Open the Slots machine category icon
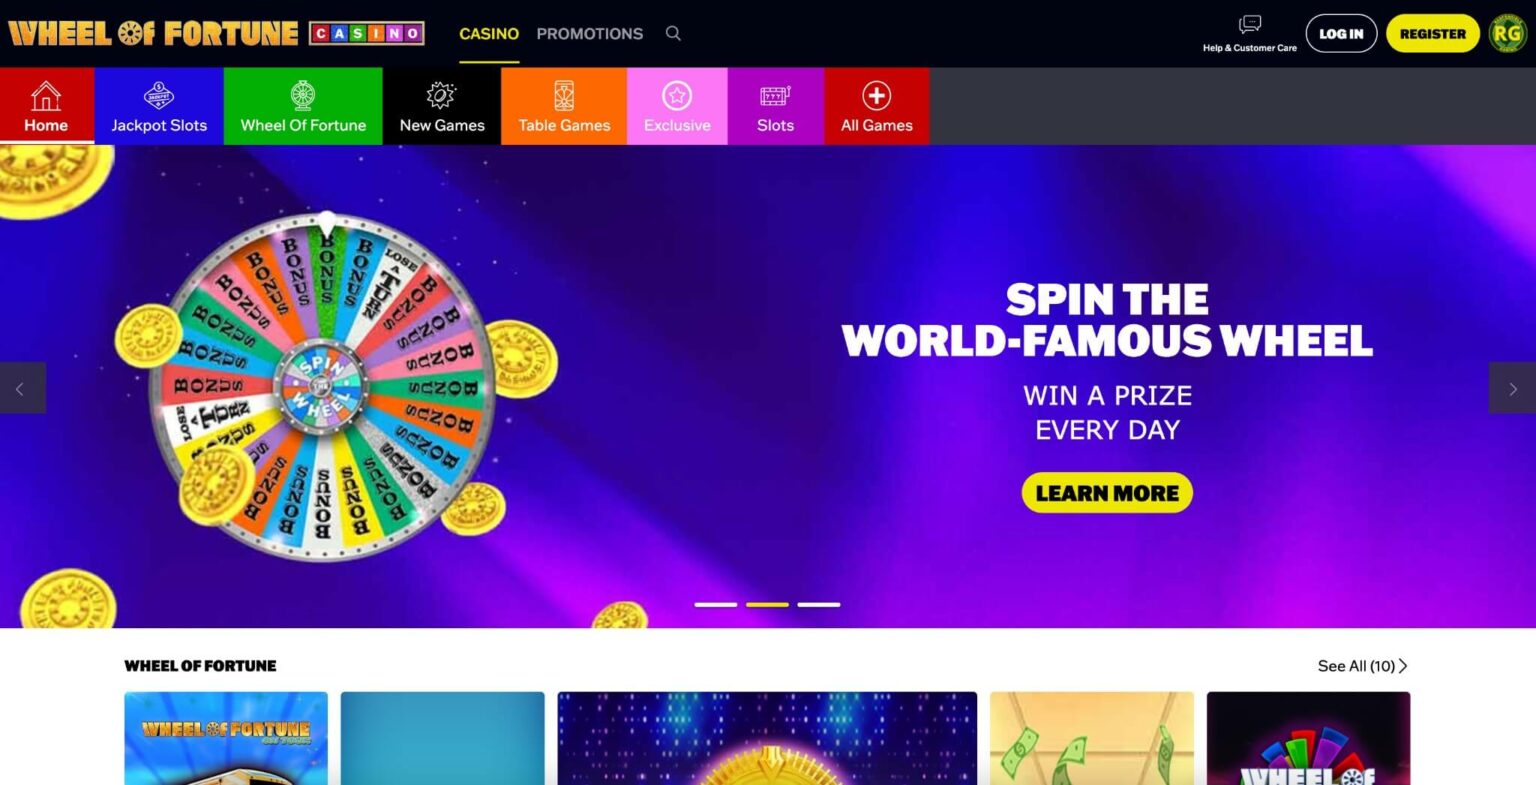 (775, 96)
